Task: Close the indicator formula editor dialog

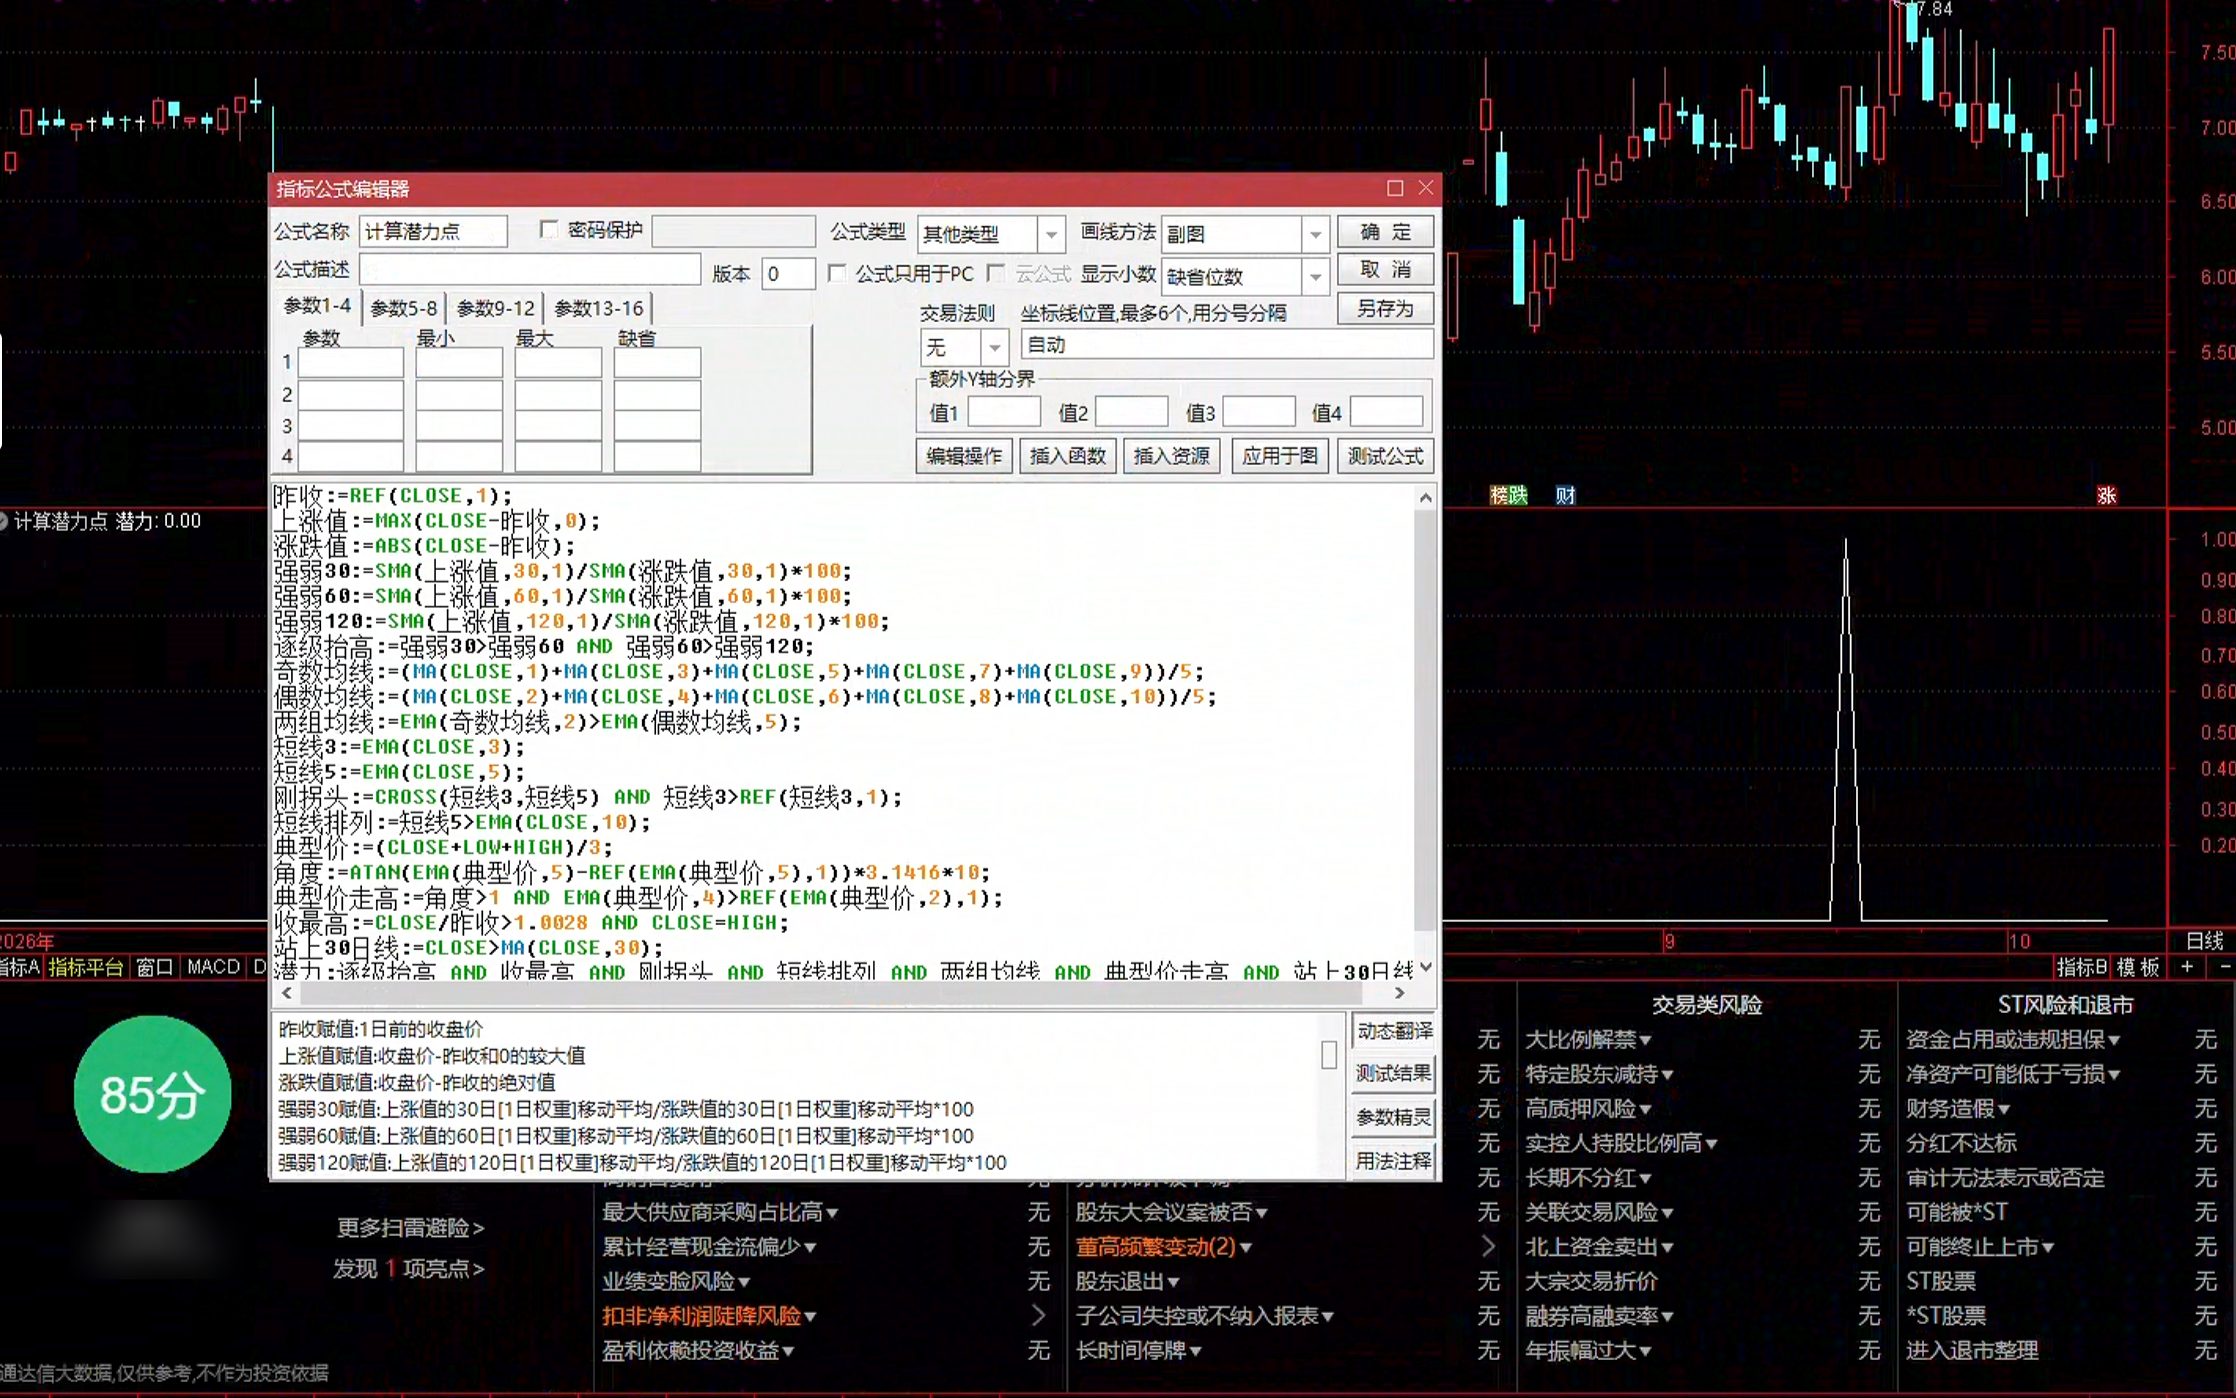Action: [x=1426, y=188]
